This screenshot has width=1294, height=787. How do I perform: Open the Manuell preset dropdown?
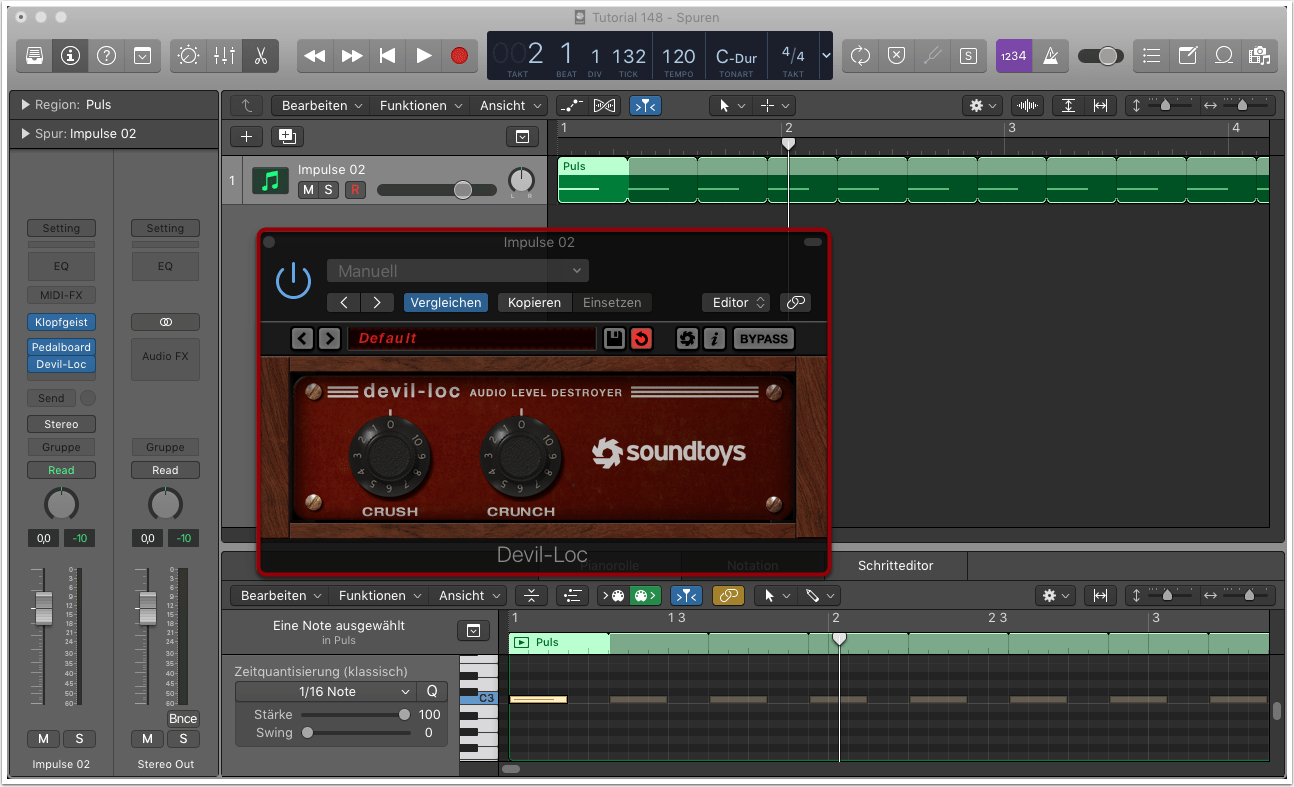457,271
